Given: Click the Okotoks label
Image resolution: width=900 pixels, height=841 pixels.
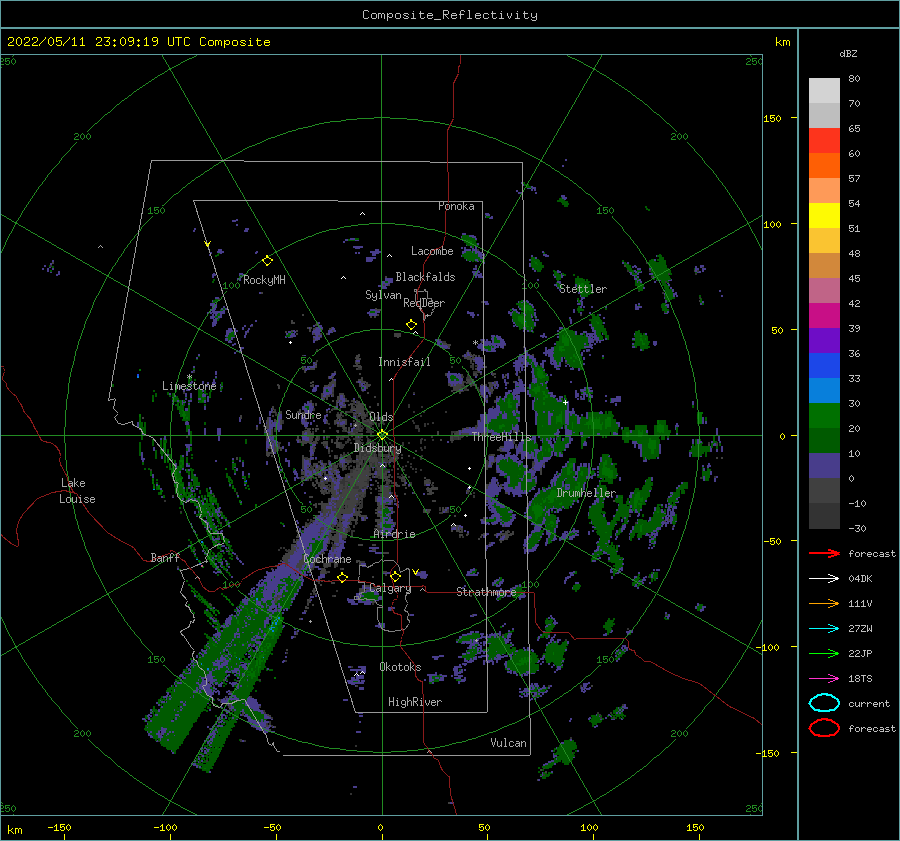Looking at the screenshot, I should click(400, 667).
